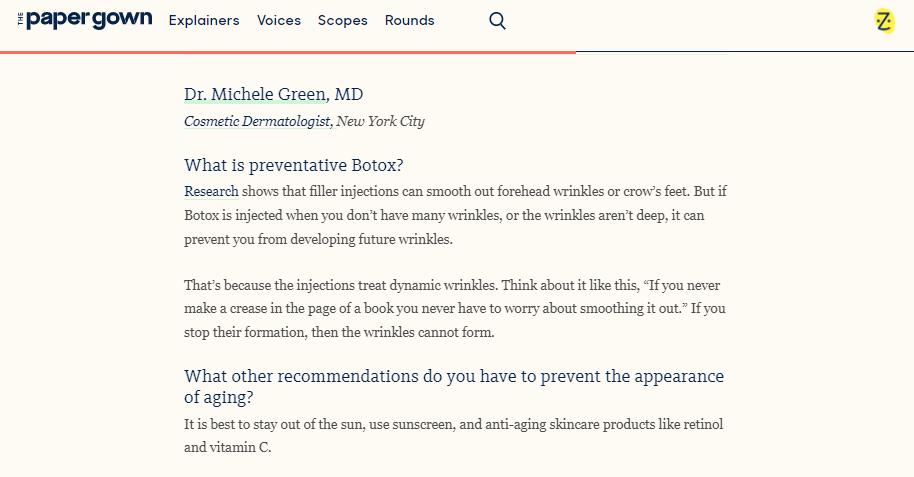Image resolution: width=914 pixels, height=477 pixels.
Task: Open the Explainers section
Action: (204, 20)
